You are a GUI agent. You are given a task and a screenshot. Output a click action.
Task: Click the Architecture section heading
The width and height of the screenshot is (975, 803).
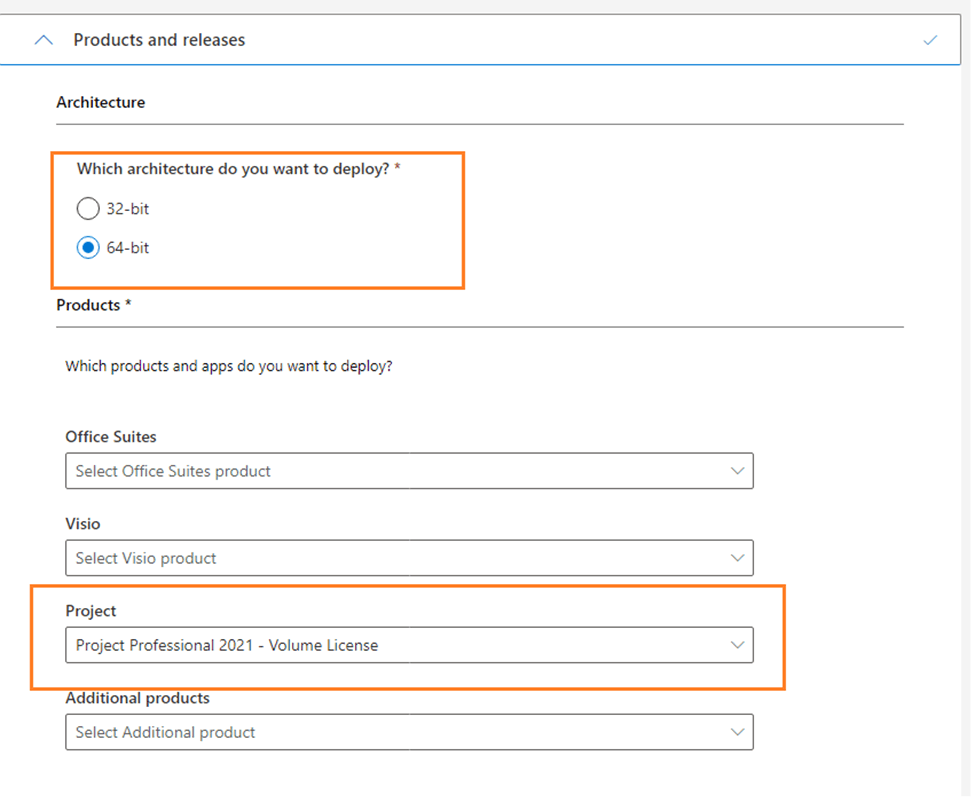click(x=100, y=101)
